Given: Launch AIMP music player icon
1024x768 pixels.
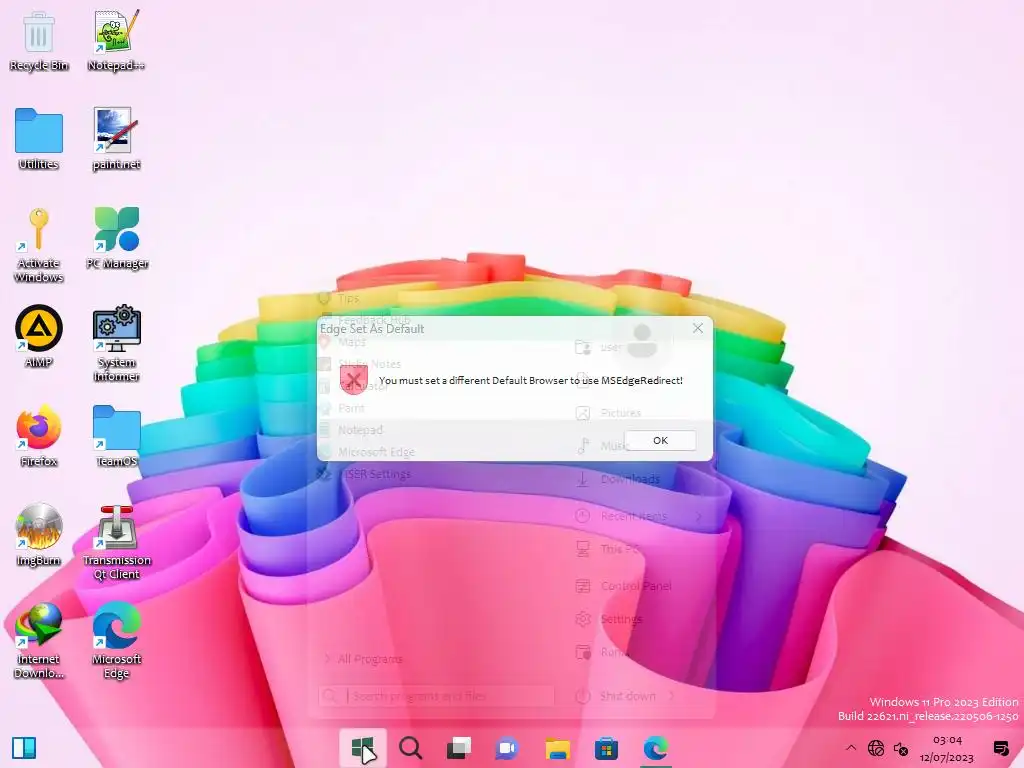Looking at the screenshot, I should pos(39,336).
